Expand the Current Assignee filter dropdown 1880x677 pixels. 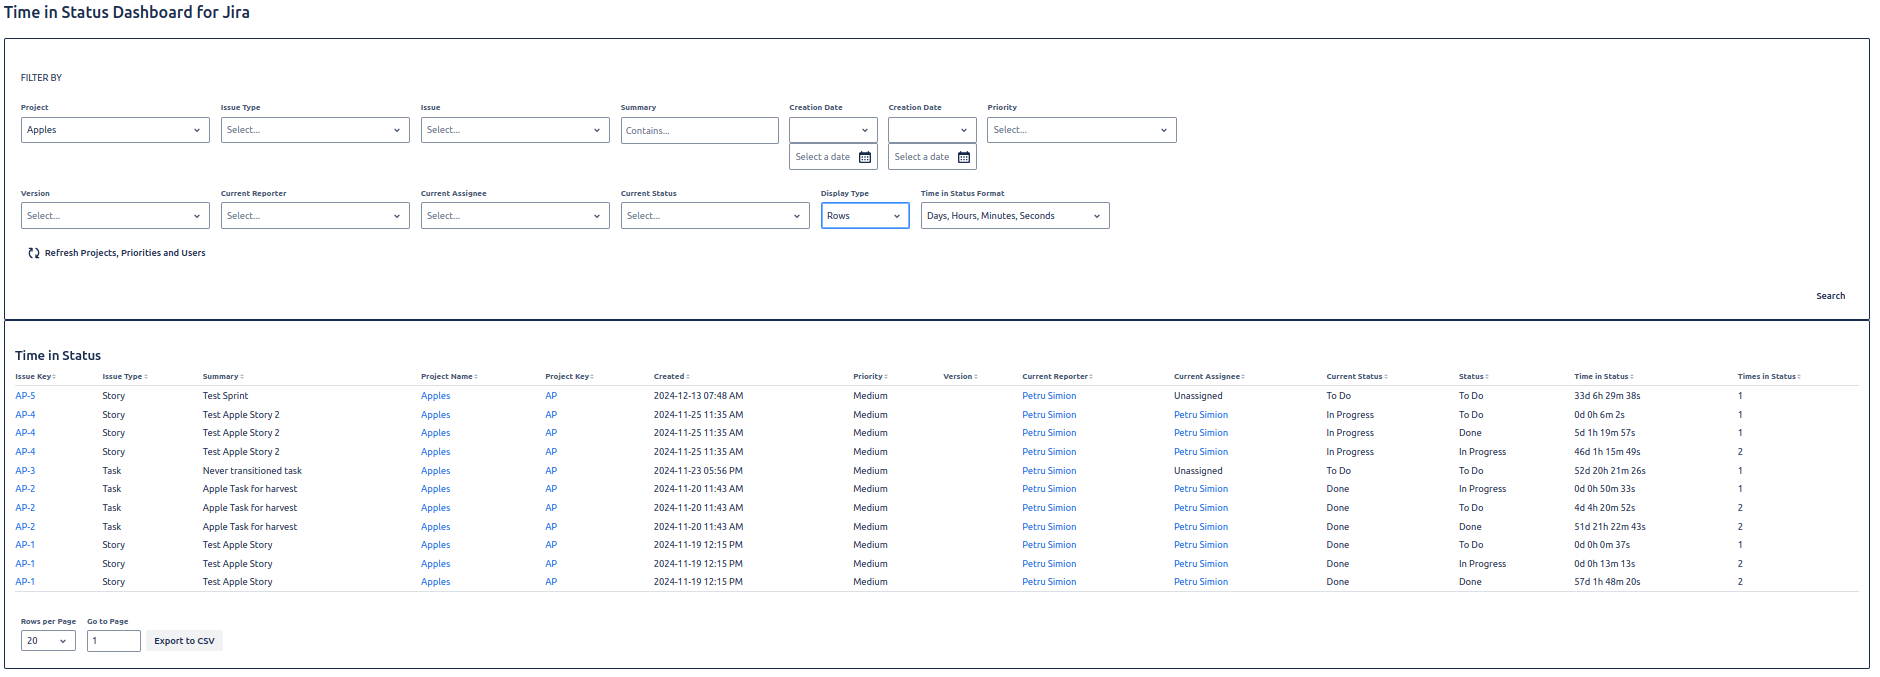[x=515, y=216]
